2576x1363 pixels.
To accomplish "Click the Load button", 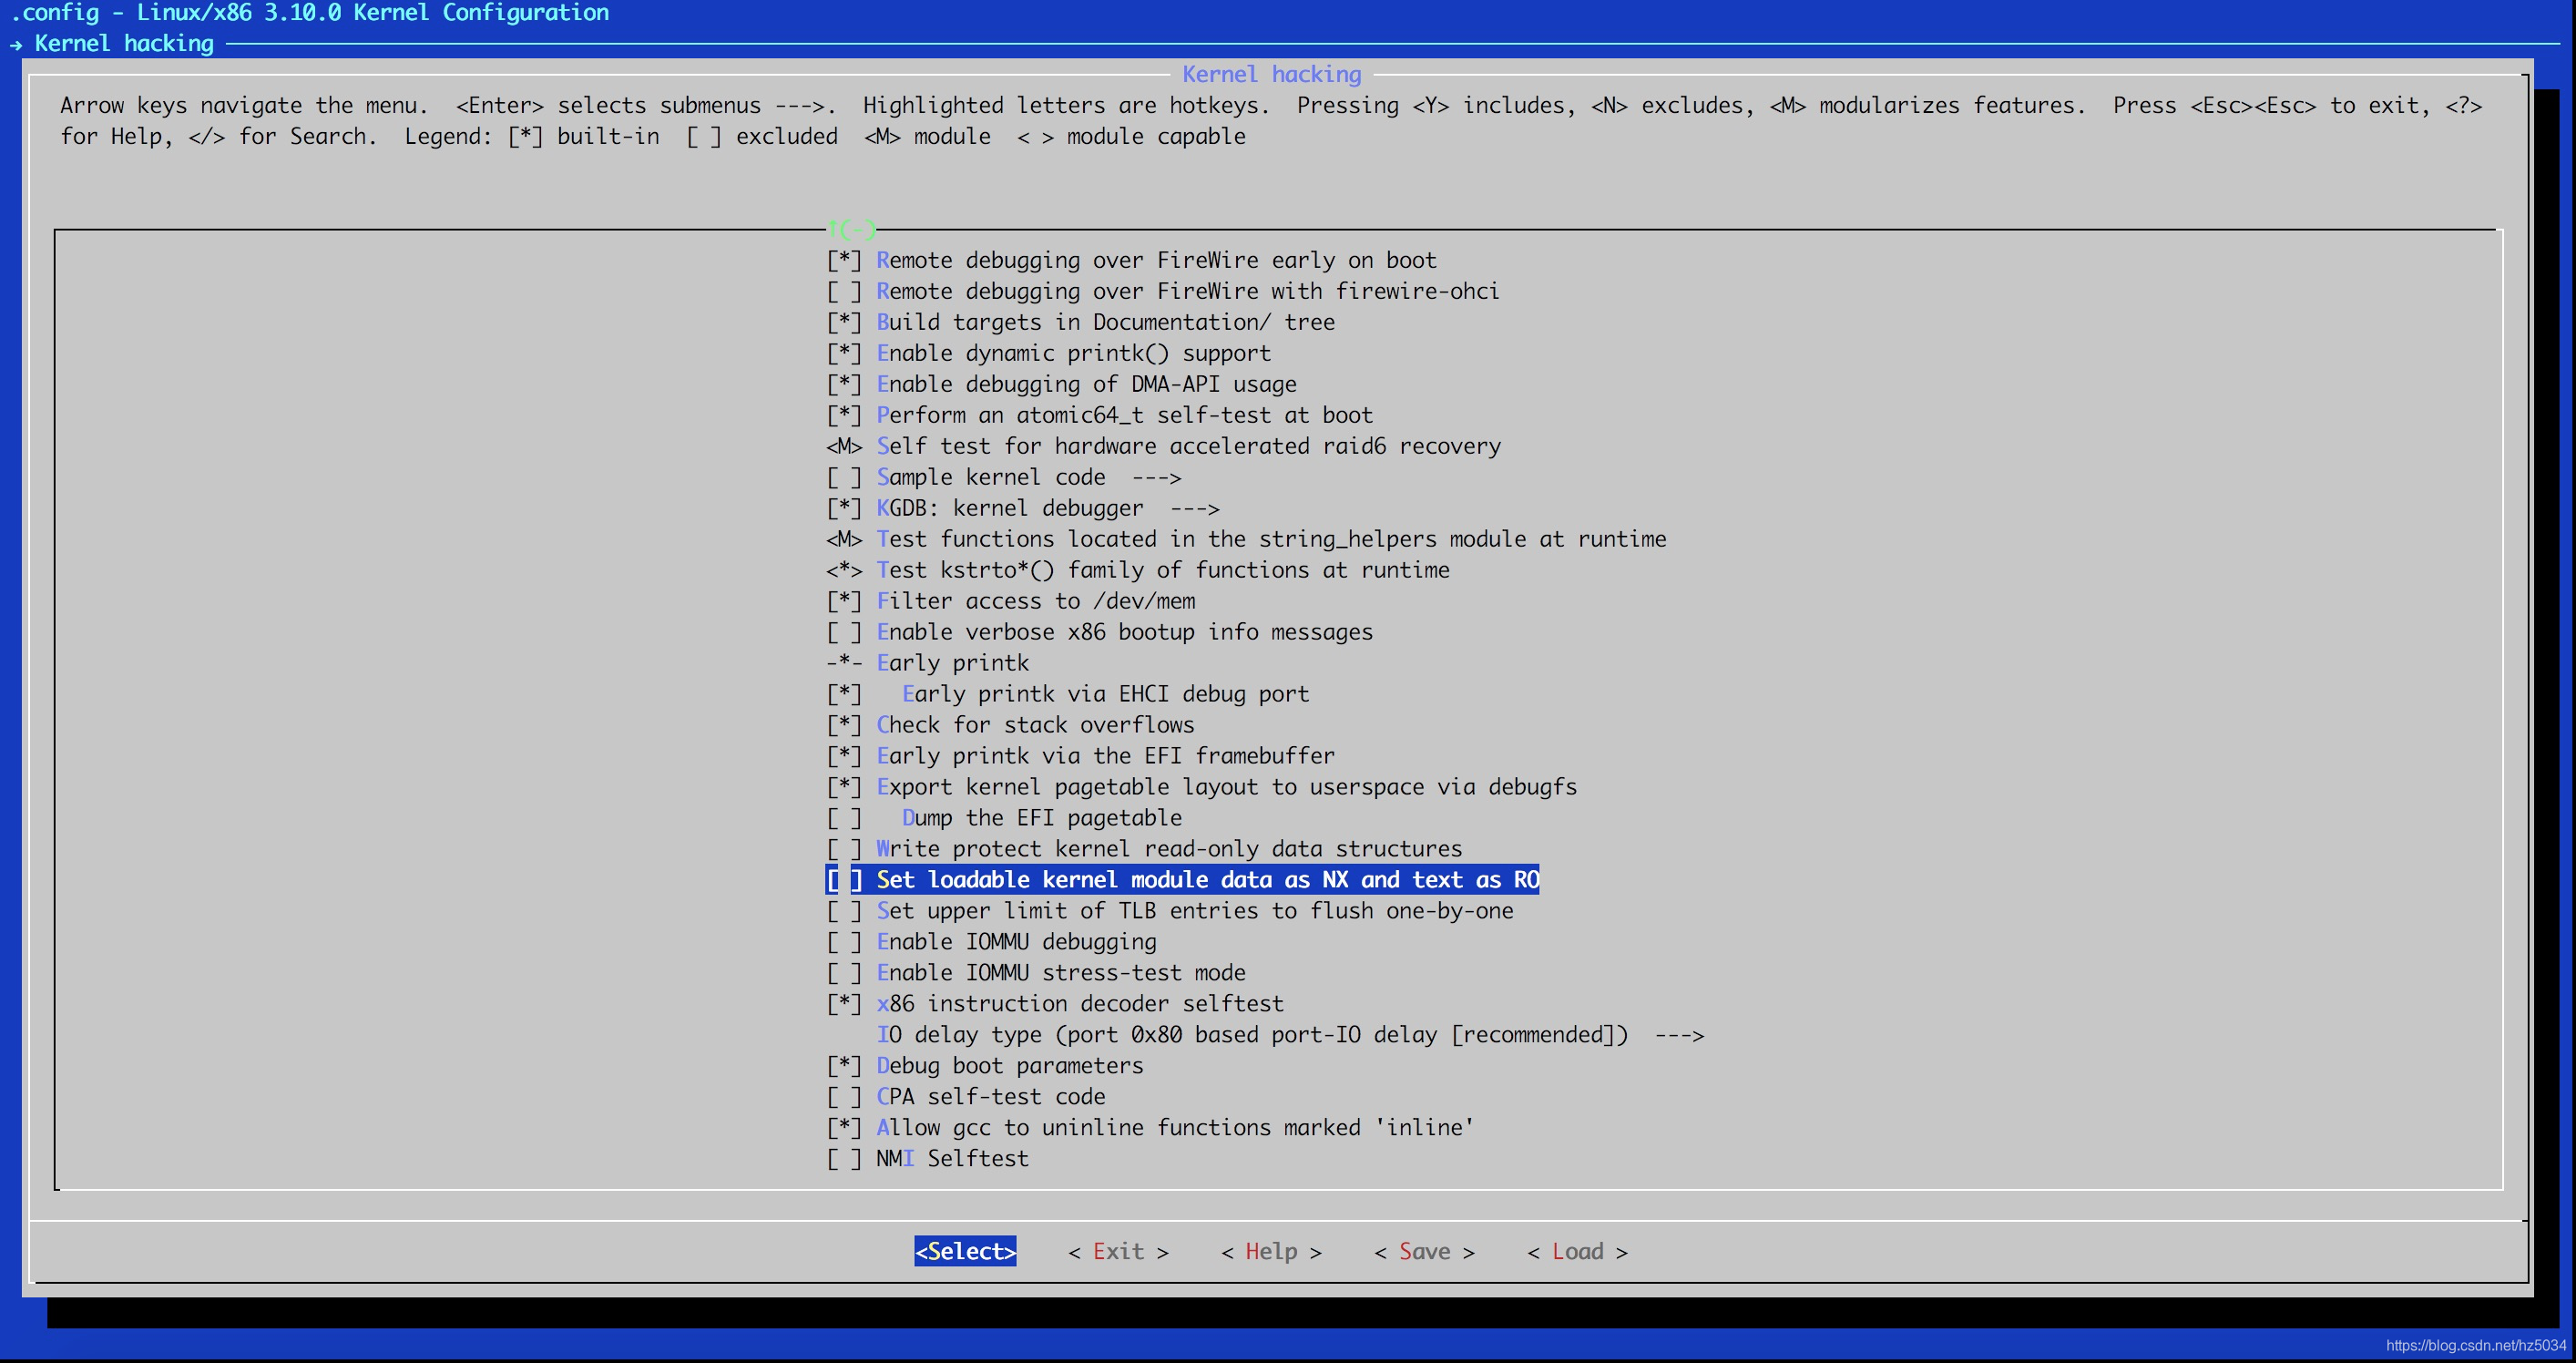I will click(x=1576, y=1252).
